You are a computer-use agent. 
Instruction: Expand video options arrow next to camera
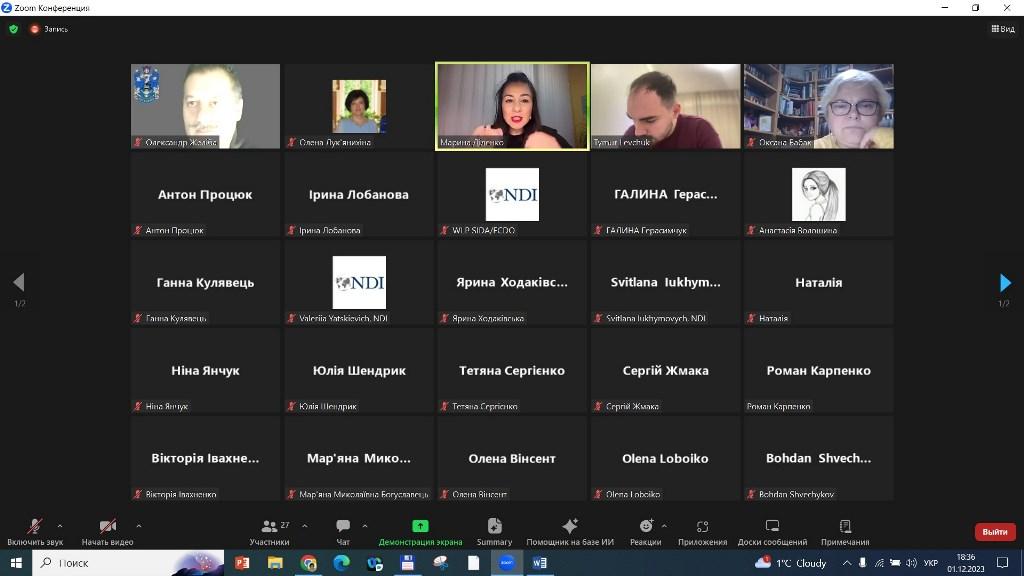point(138,526)
